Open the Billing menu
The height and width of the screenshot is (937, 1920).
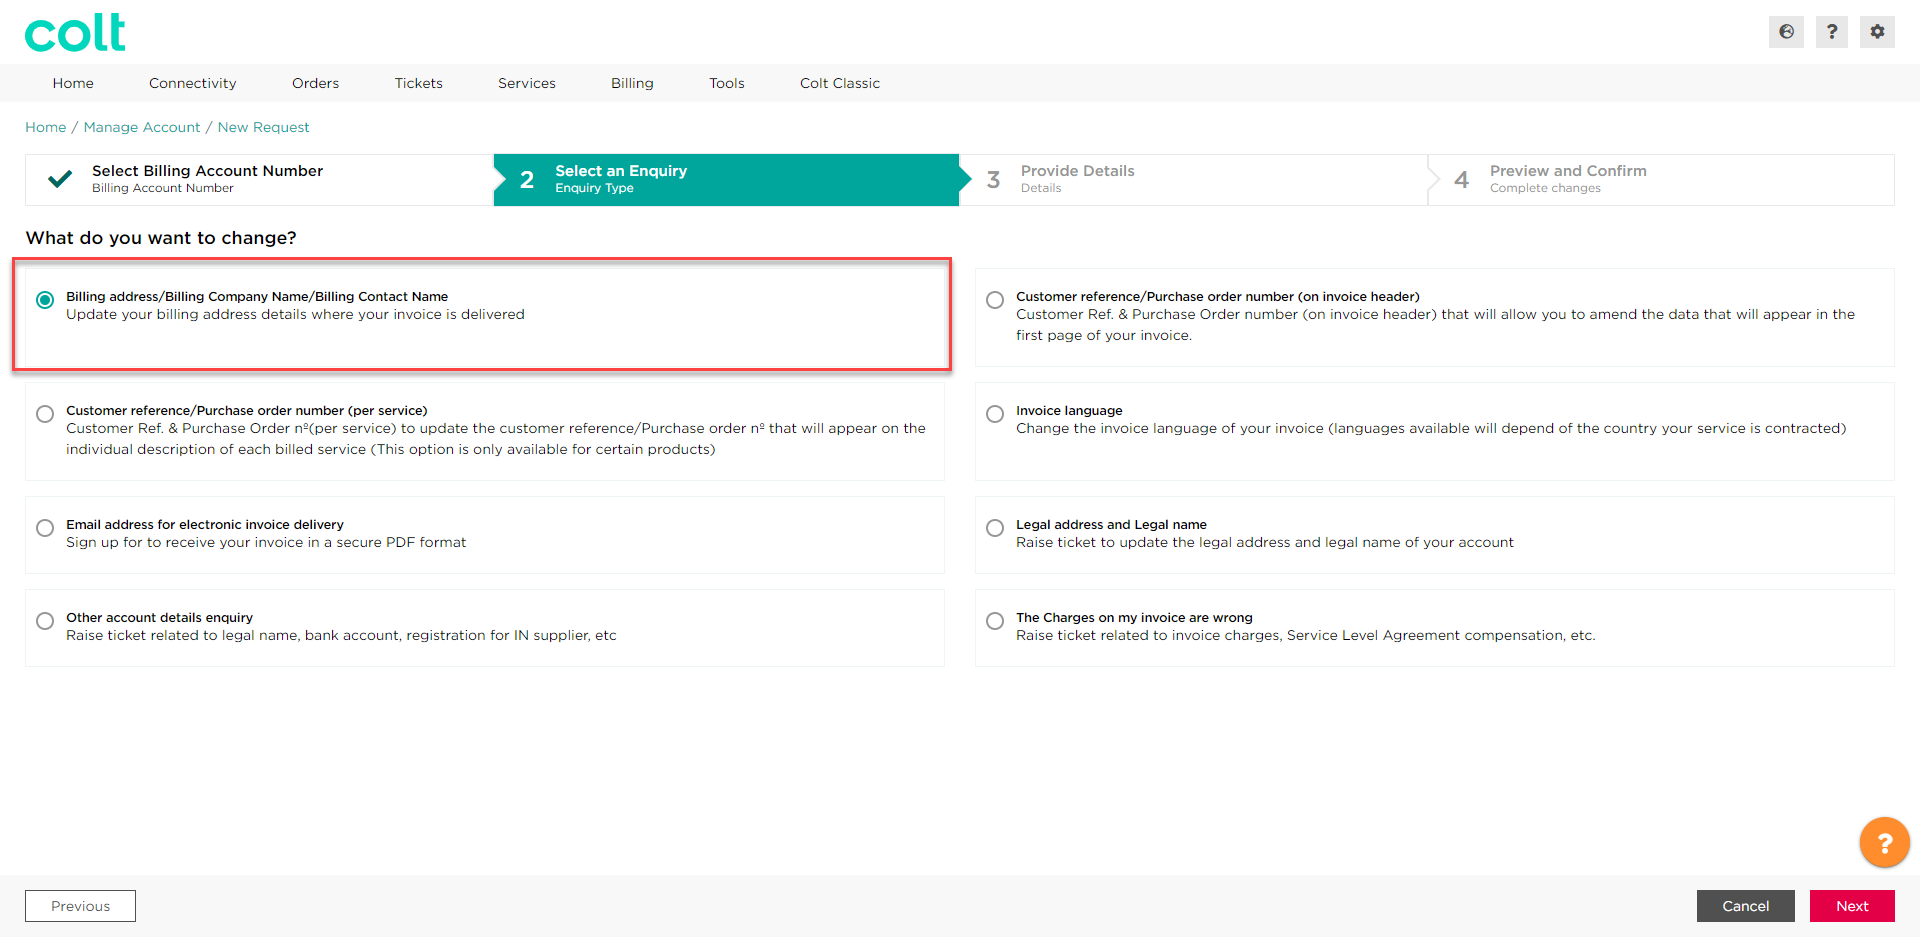click(632, 83)
